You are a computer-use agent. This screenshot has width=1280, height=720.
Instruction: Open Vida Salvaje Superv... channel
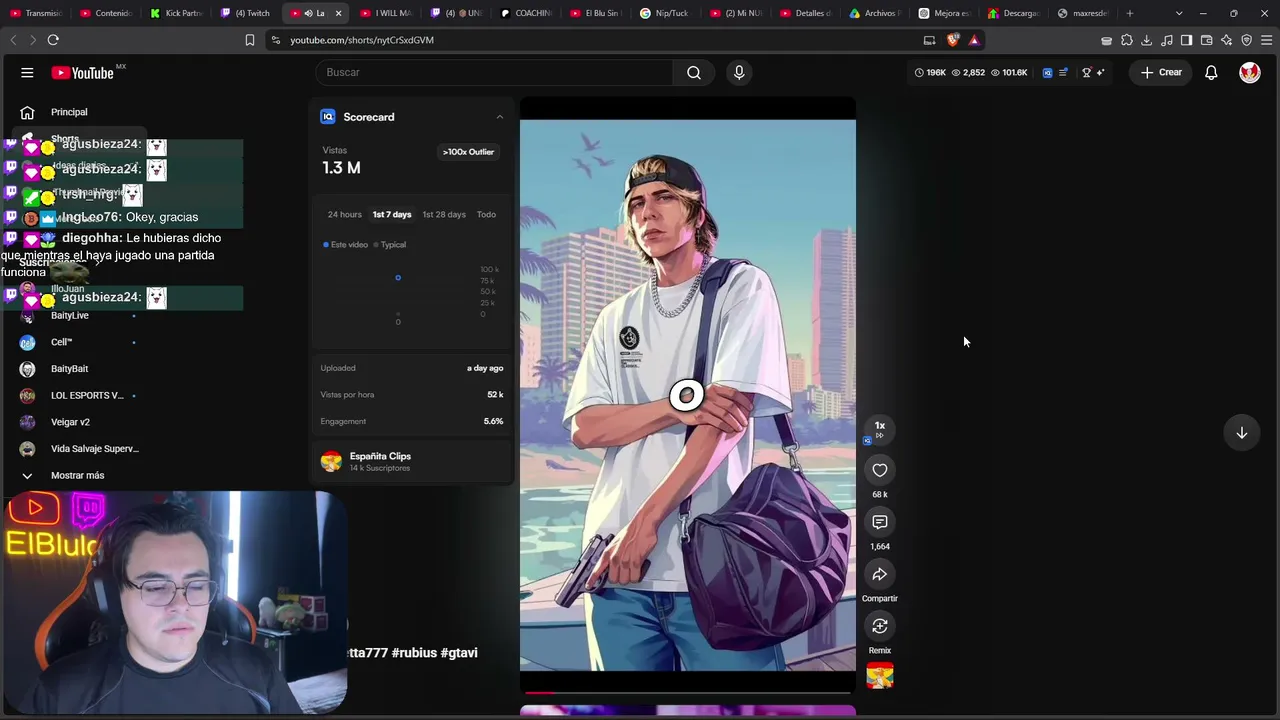coord(95,449)
